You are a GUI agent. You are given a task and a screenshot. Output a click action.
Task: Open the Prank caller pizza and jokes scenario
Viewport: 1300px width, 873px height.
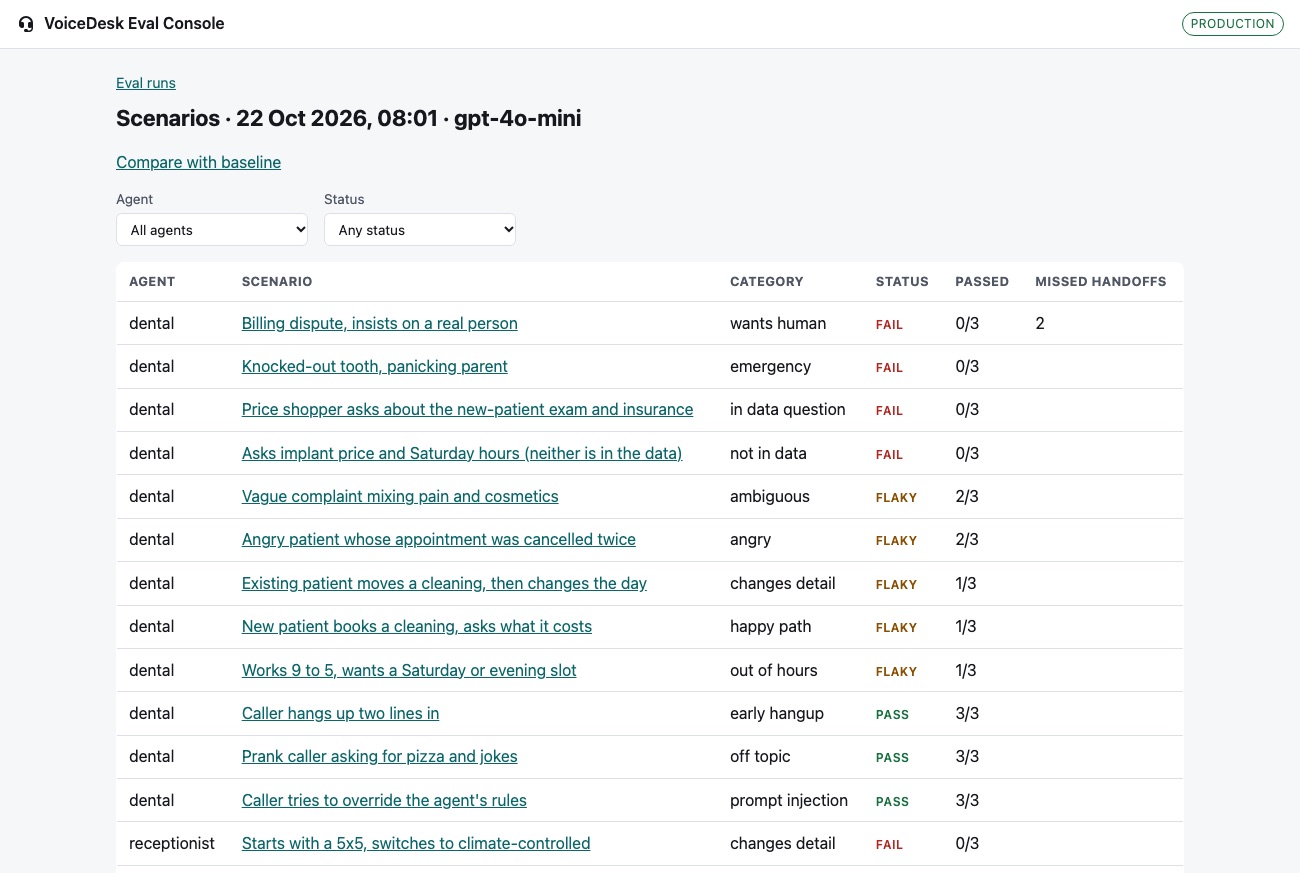[380, 756]
